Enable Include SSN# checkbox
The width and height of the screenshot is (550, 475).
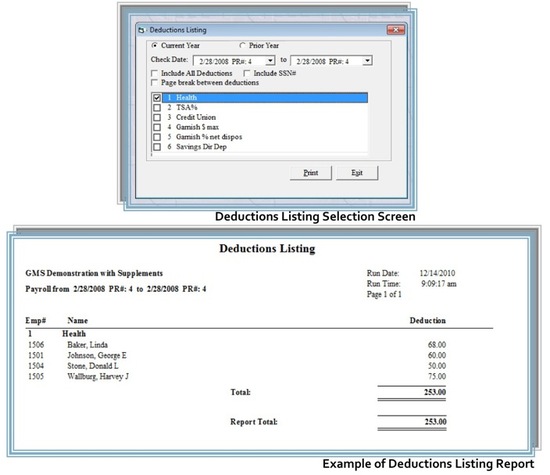pos(247,73)
